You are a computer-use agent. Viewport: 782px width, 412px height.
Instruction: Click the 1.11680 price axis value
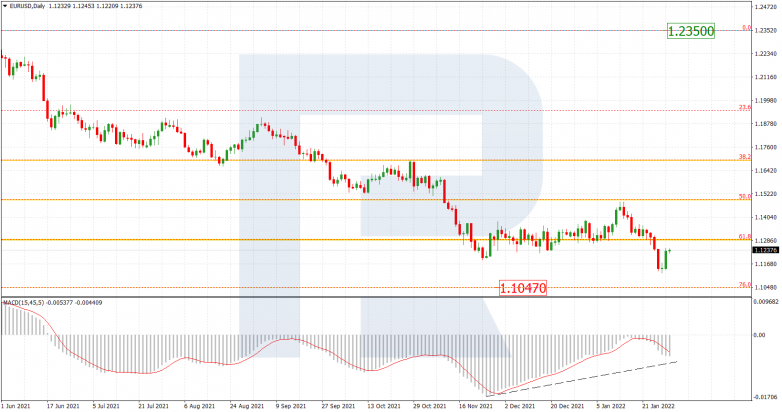pyautogui.click(x=765, y=264)
